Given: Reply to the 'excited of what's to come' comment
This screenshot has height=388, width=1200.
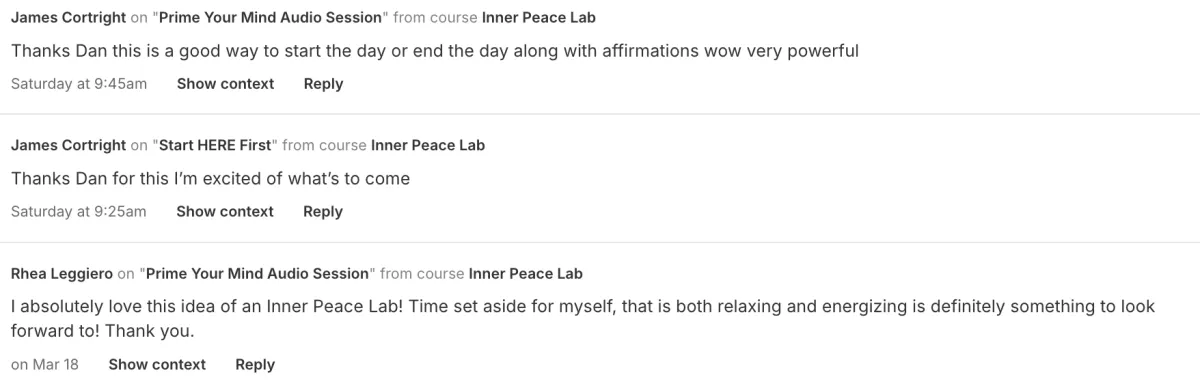Looking at the screenshot, I should tap(323, 211).
